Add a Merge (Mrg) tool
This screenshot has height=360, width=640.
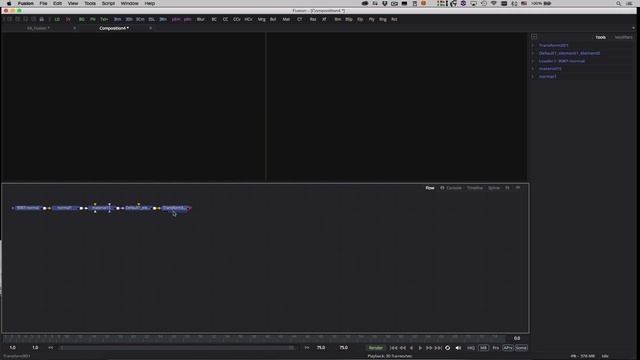point(261,19)
